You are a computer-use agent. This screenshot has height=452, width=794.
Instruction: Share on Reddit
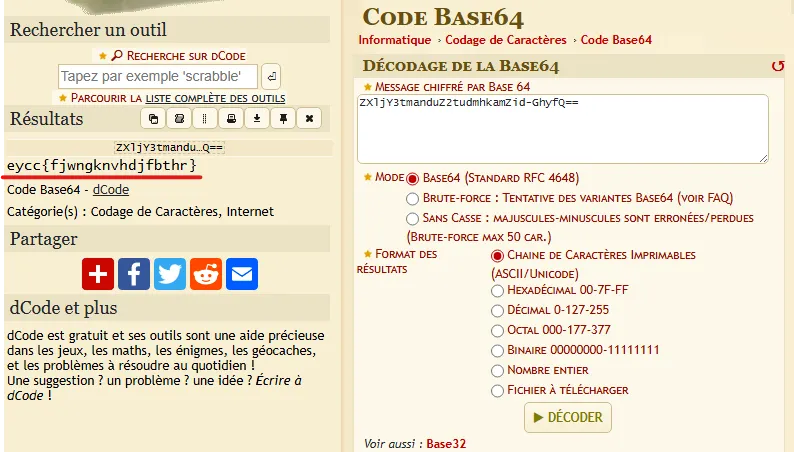point(206,274)
